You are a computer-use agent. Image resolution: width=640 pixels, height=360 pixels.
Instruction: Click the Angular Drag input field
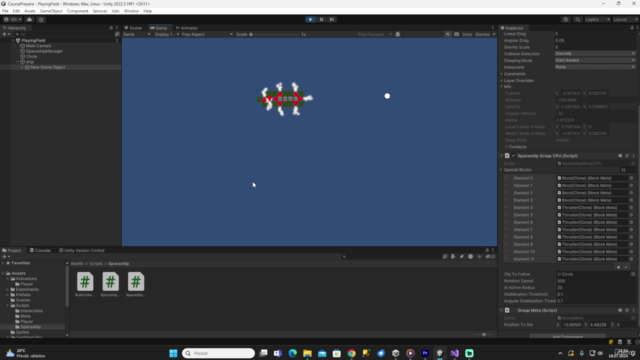tap(595, 40)
